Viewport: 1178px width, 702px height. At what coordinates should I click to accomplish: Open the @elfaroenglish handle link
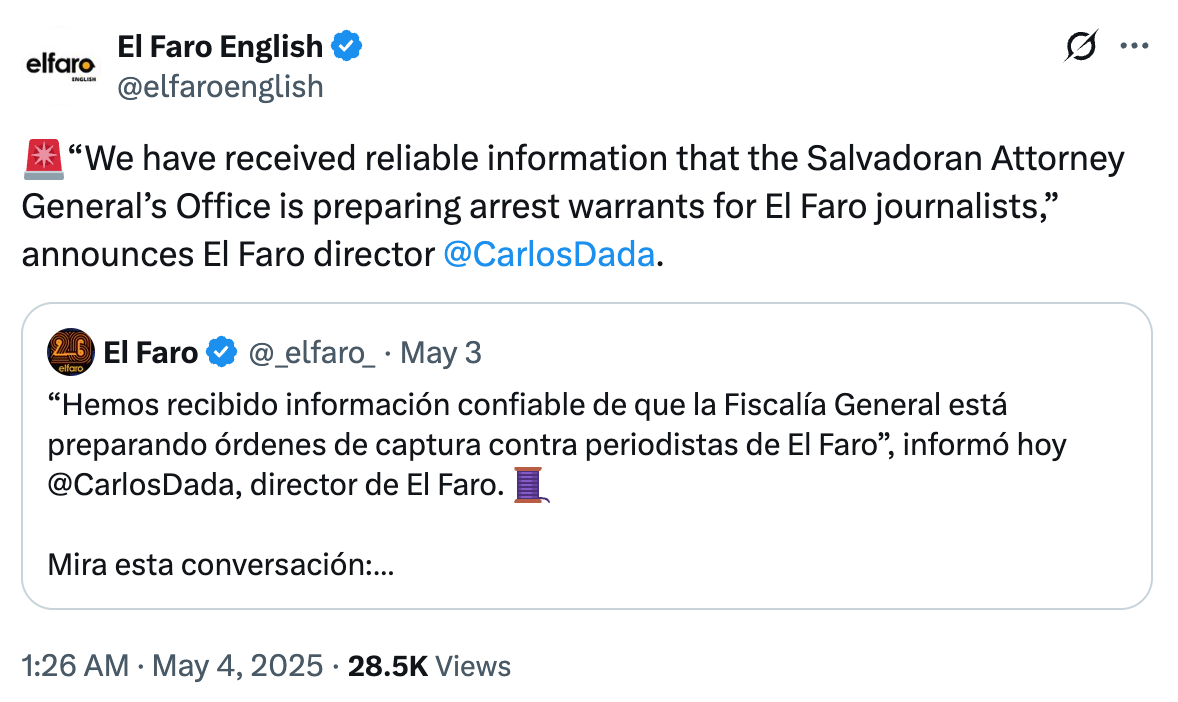coord(220,87)
